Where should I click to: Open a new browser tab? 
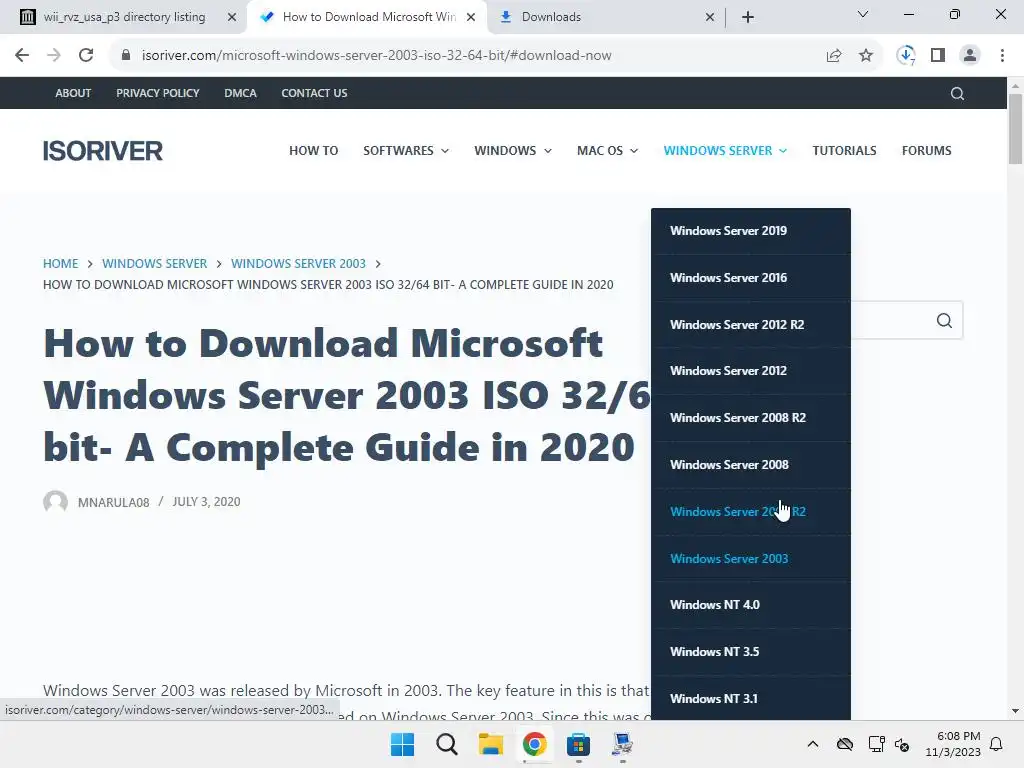click(x=748, y=17)
